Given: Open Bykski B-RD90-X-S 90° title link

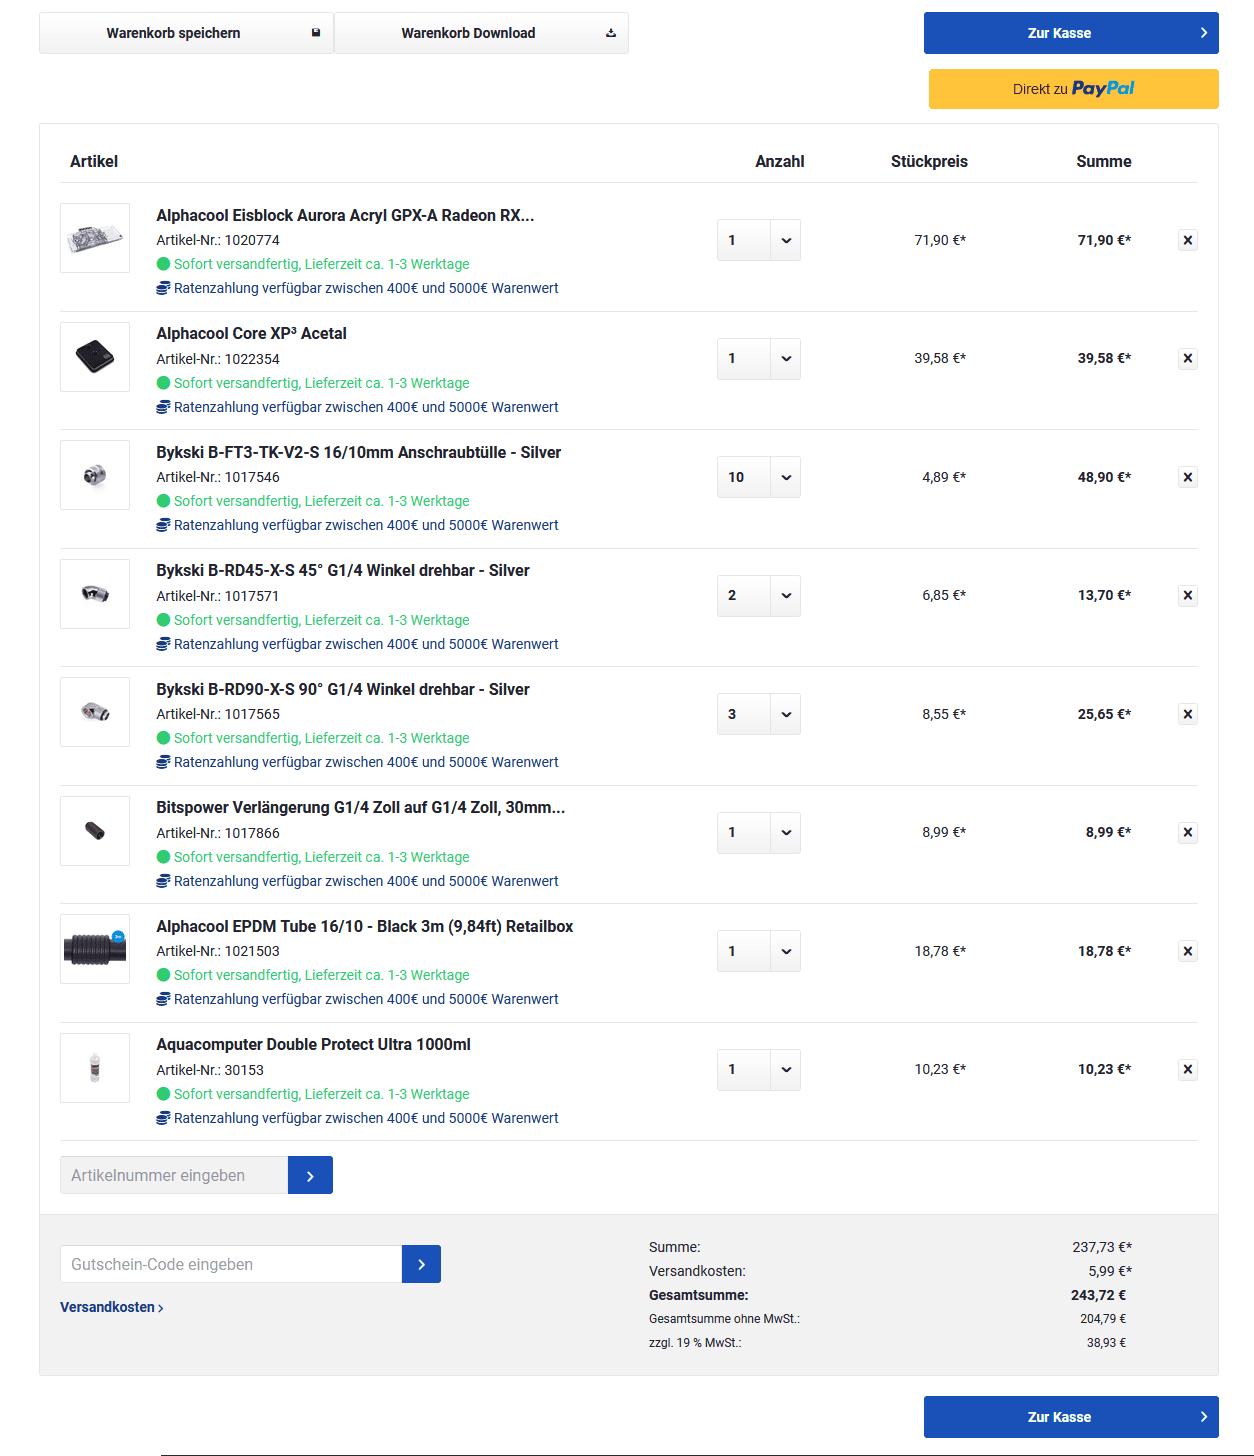Looking at the screenshot, I should [343, 689].
